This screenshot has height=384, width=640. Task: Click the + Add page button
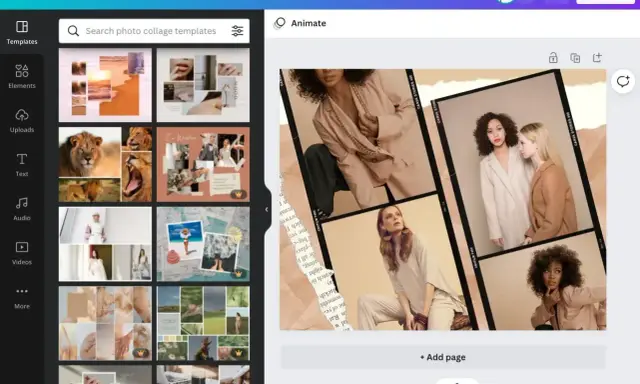coord(443,357)
